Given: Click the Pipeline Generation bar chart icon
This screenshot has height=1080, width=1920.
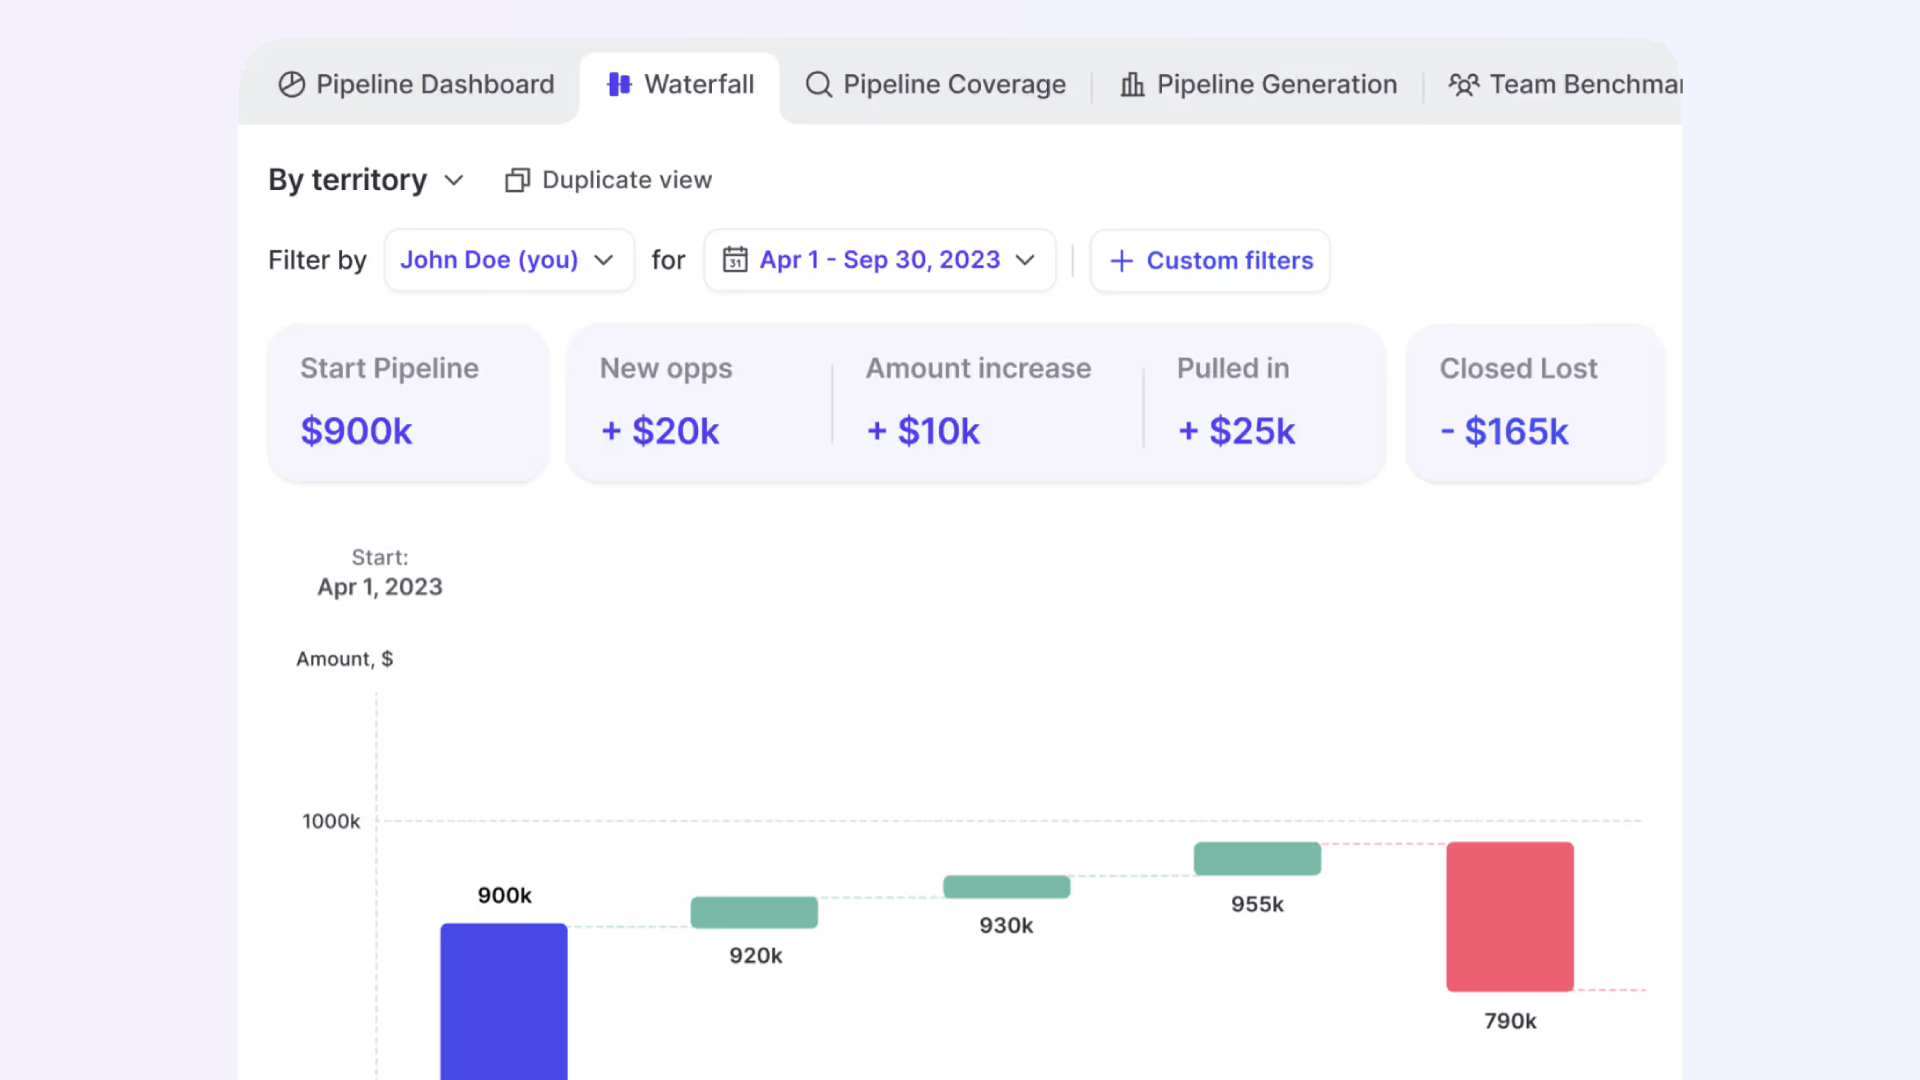Looking at the screenshot, I should (1132, 85).
